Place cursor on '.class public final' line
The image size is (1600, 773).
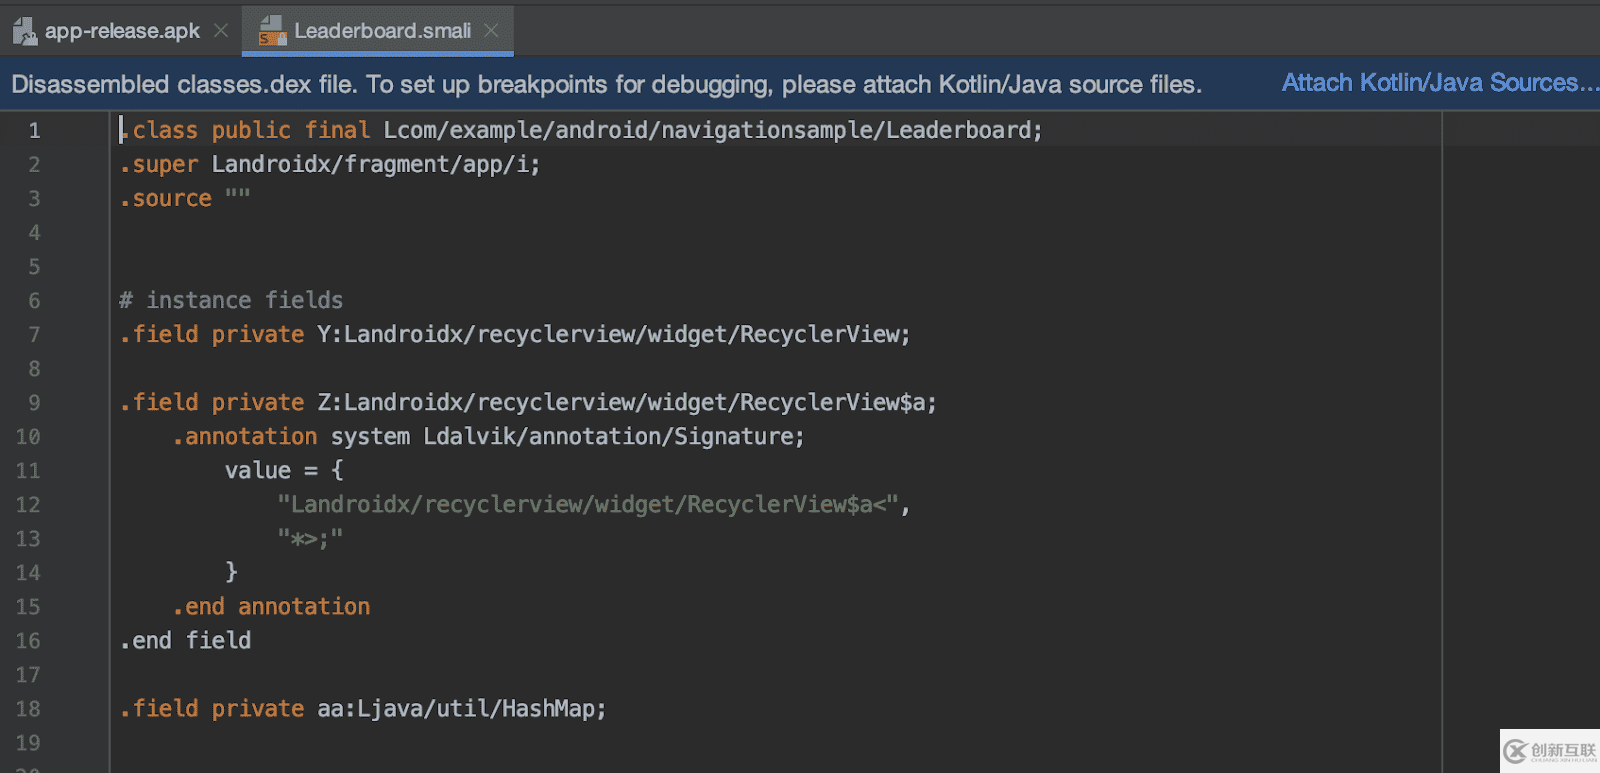pos(581,130)
